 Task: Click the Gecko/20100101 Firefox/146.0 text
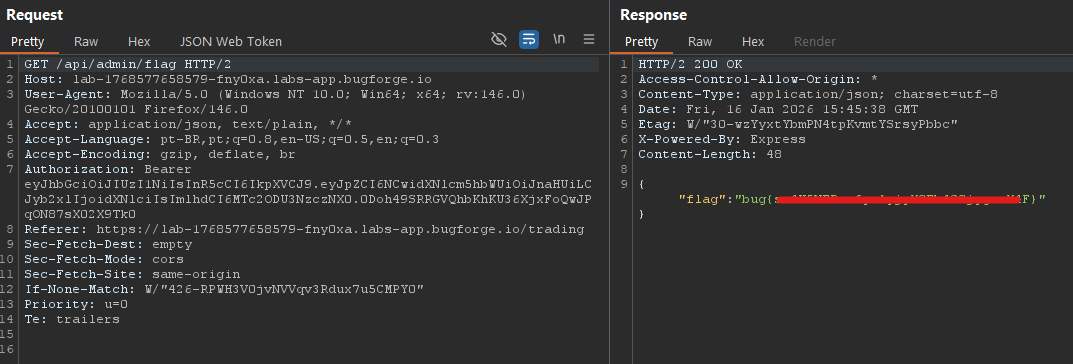tap(136, 109)
